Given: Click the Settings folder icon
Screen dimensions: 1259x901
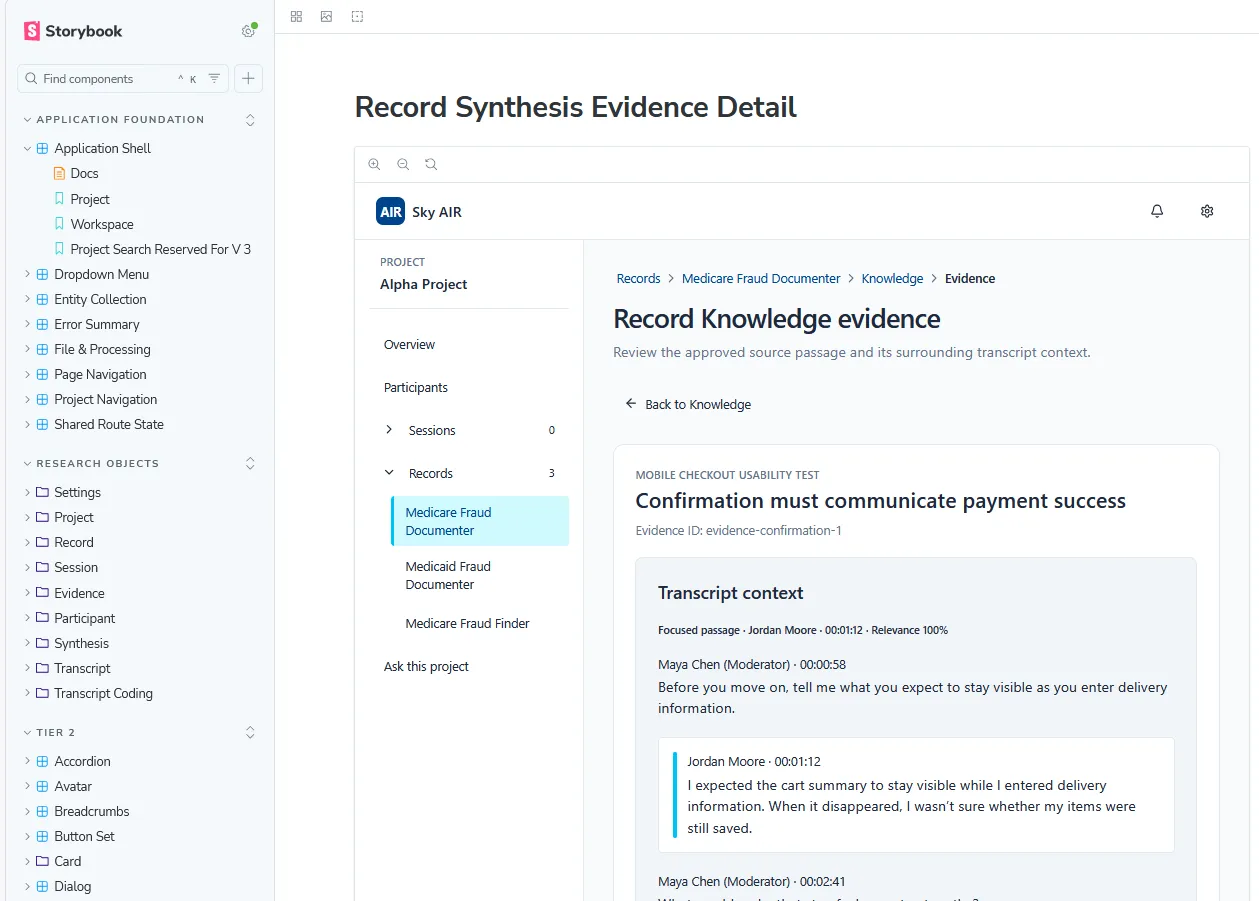Looking at the screenshot, I should (x=42, y=492).
